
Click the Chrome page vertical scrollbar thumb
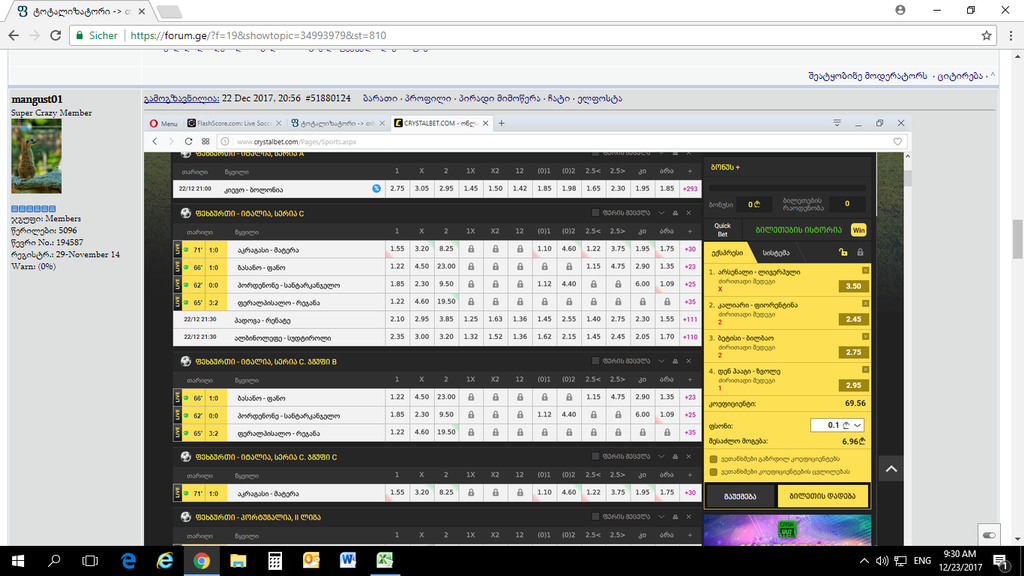tap(1017, 239)
